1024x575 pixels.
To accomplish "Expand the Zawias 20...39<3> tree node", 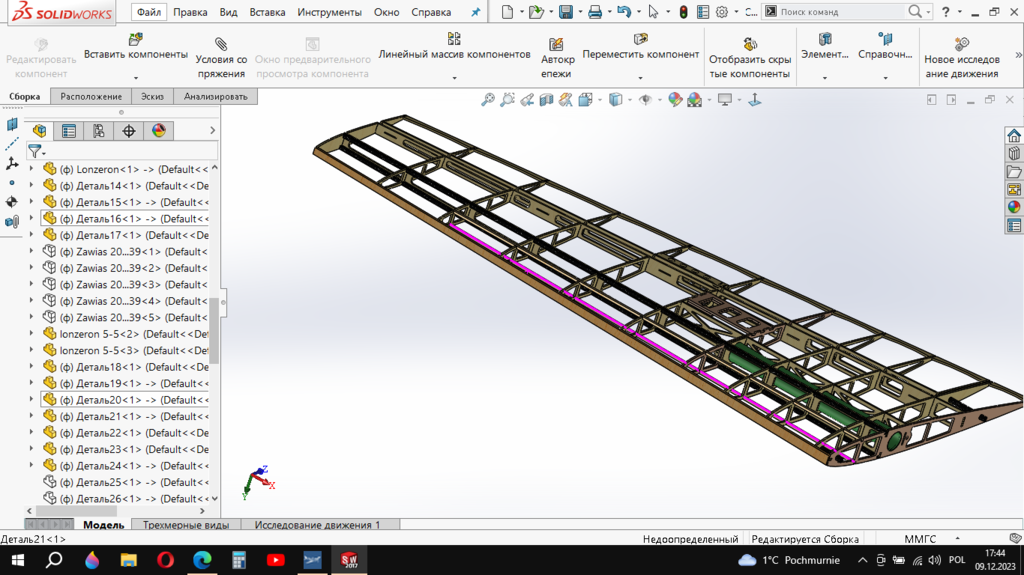I will 31,285.
